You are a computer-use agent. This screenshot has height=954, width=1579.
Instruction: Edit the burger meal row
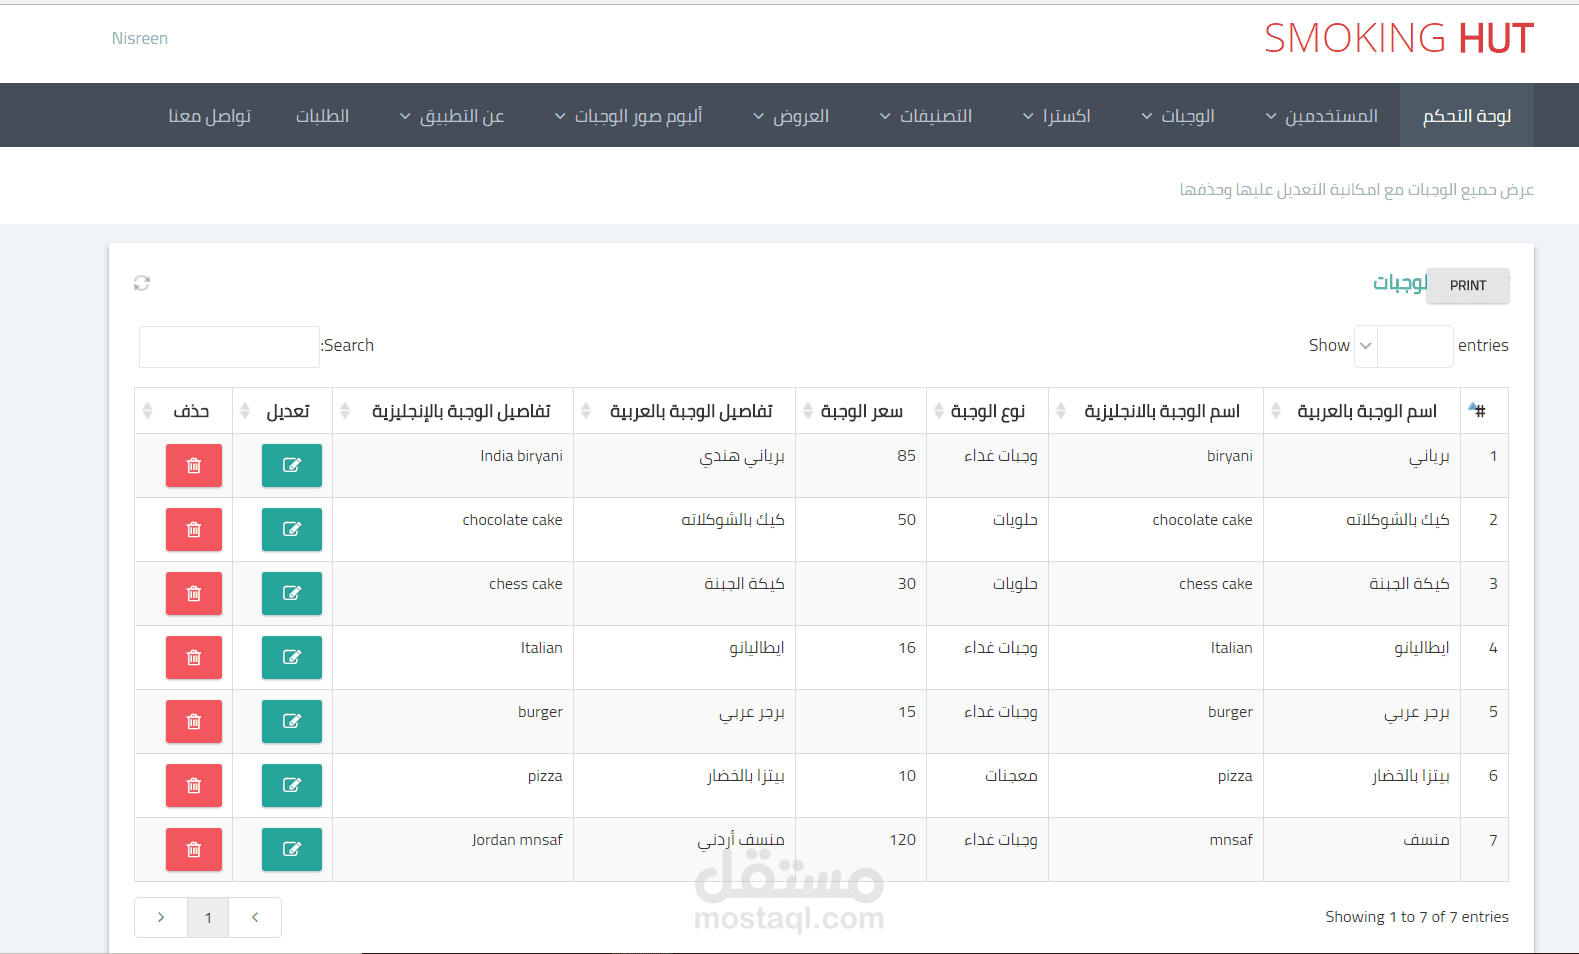coord(292,721)
